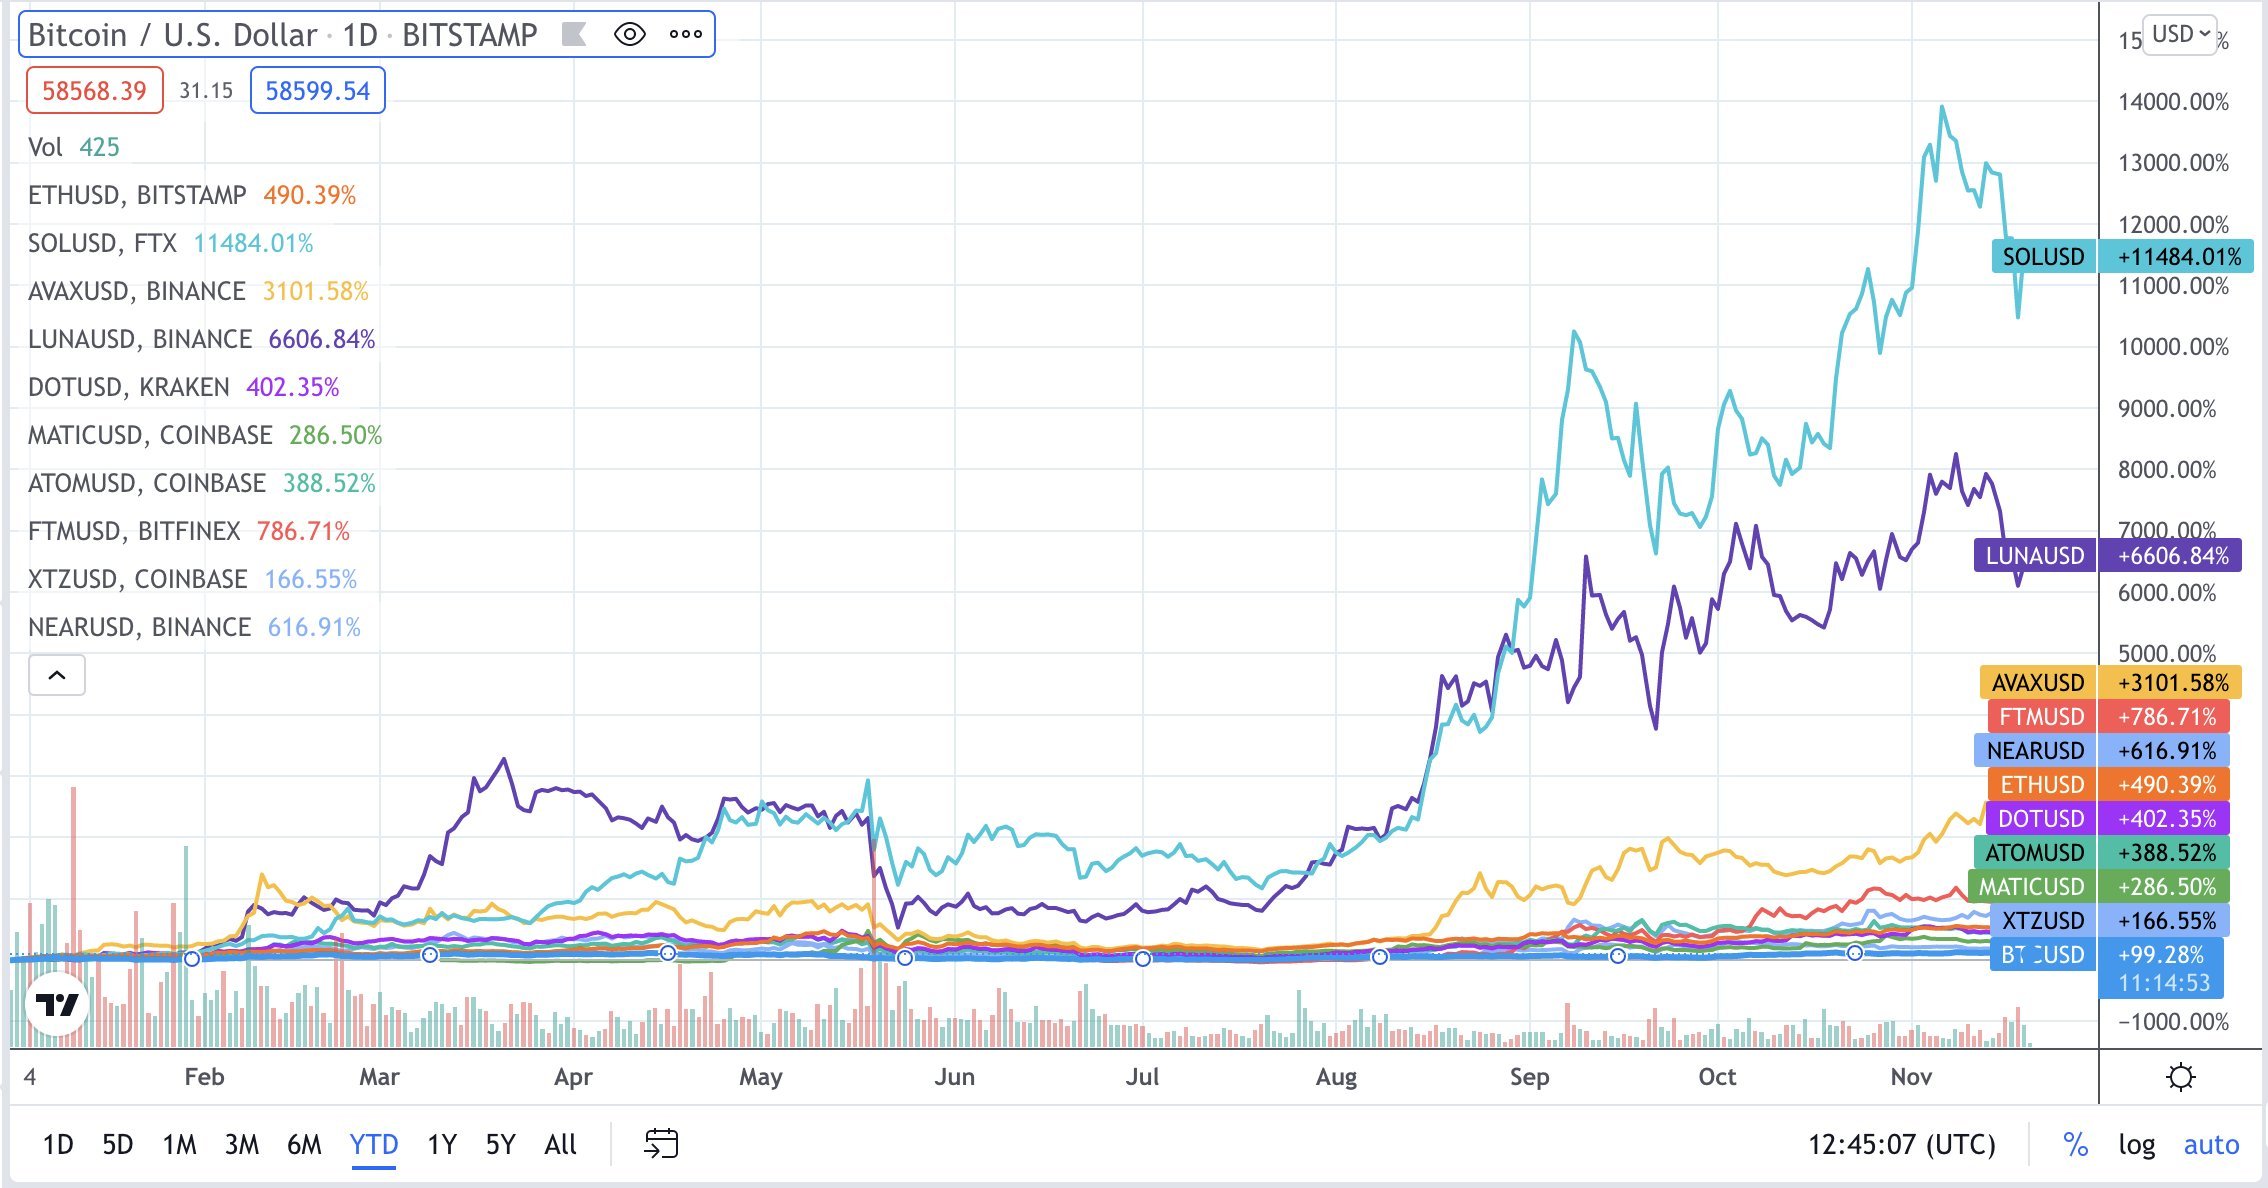Open chart settings gear icon
Viewport: 2268px width, 1188px height.
2180,1077
